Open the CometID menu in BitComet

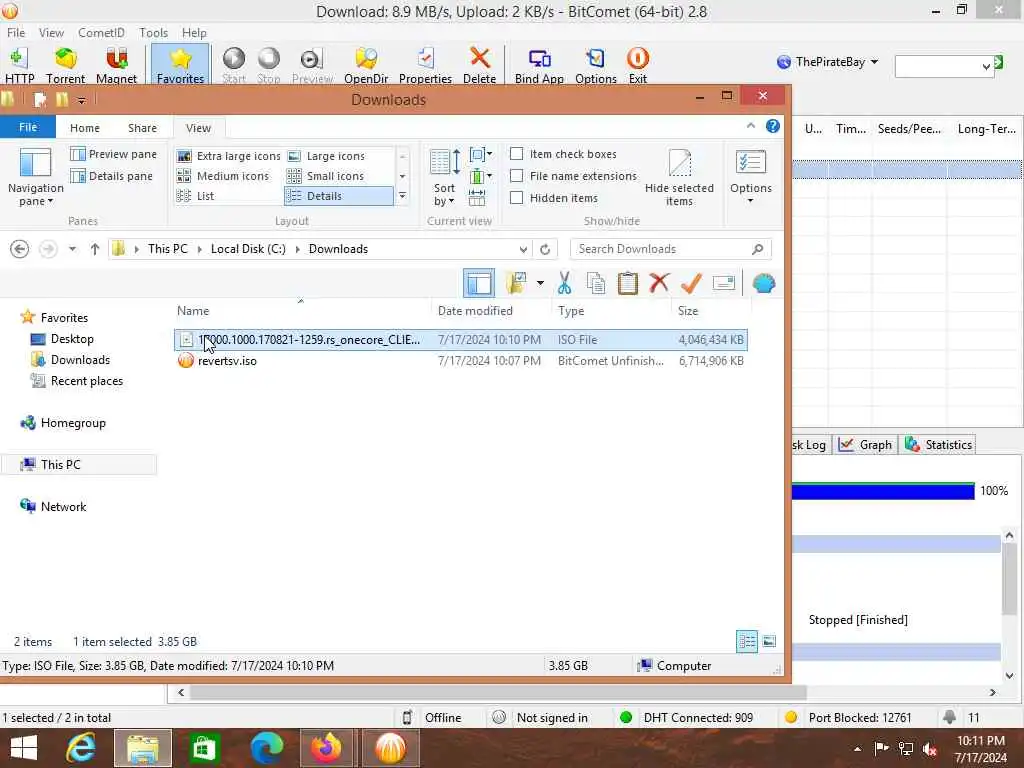click(101, 33)
